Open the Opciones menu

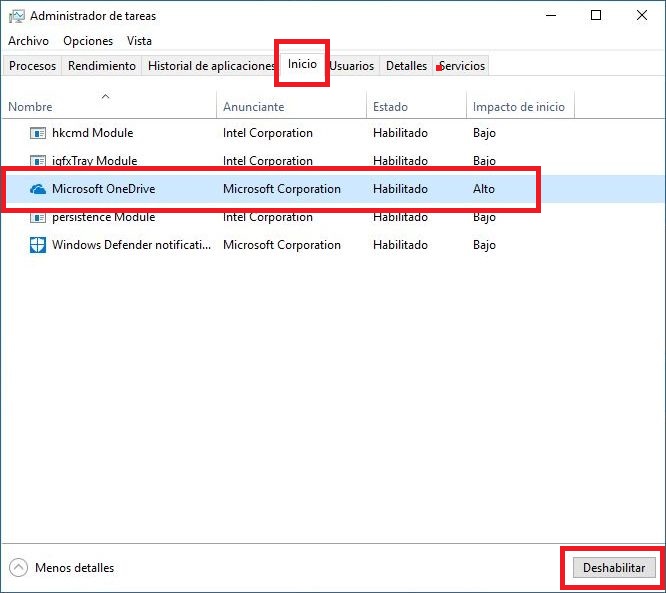click(88, 41)
